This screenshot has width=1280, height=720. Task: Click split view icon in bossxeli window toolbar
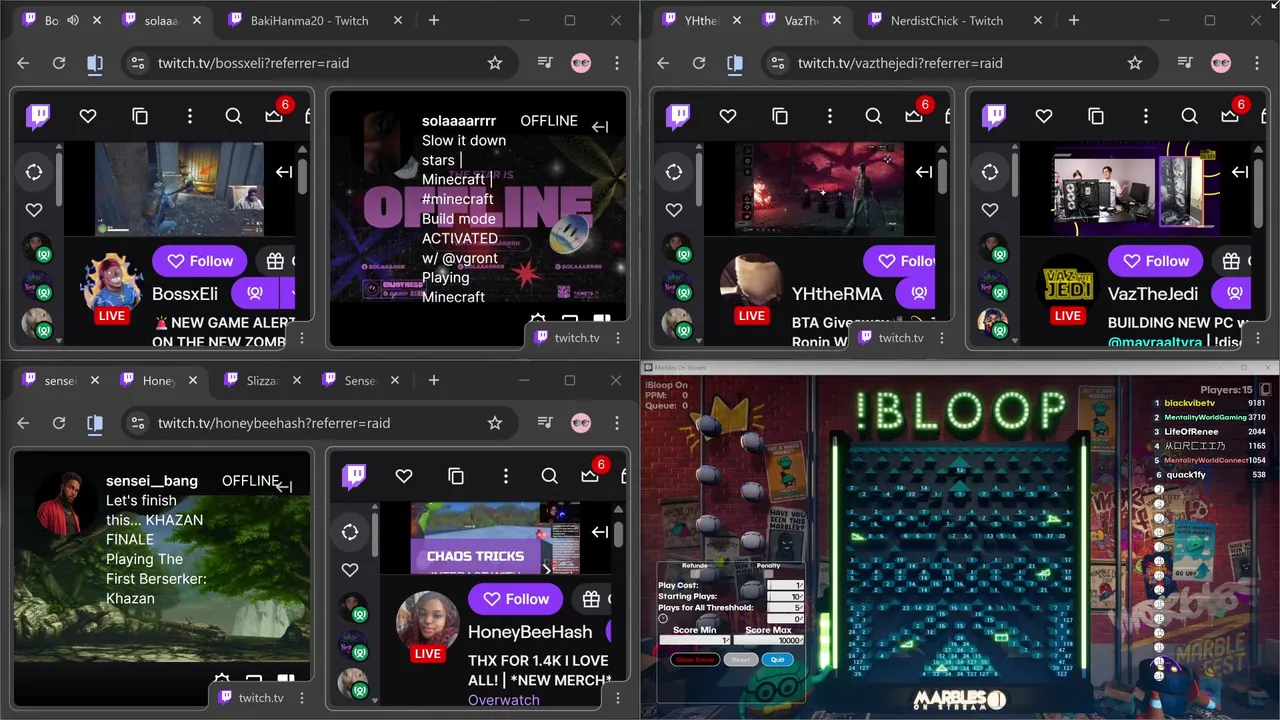95,63
